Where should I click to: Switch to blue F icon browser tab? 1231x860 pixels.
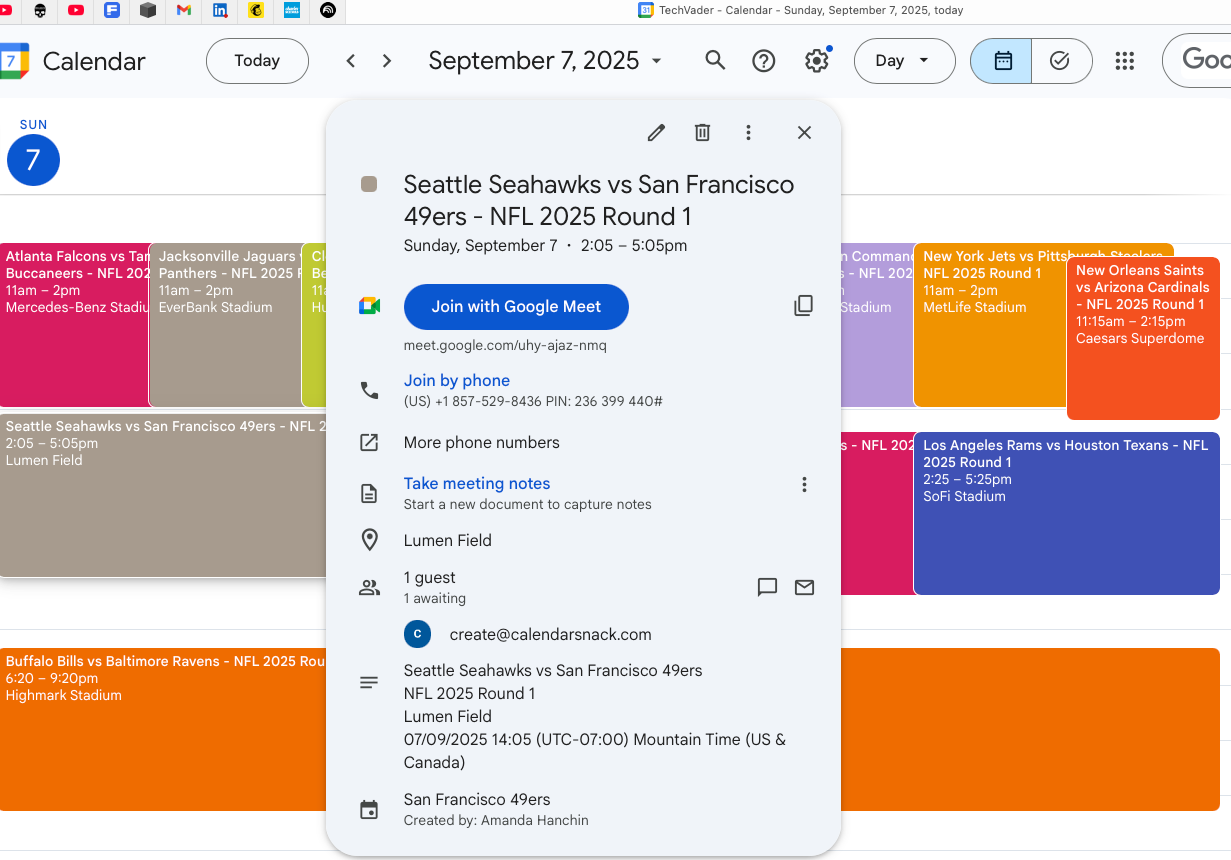112,10
